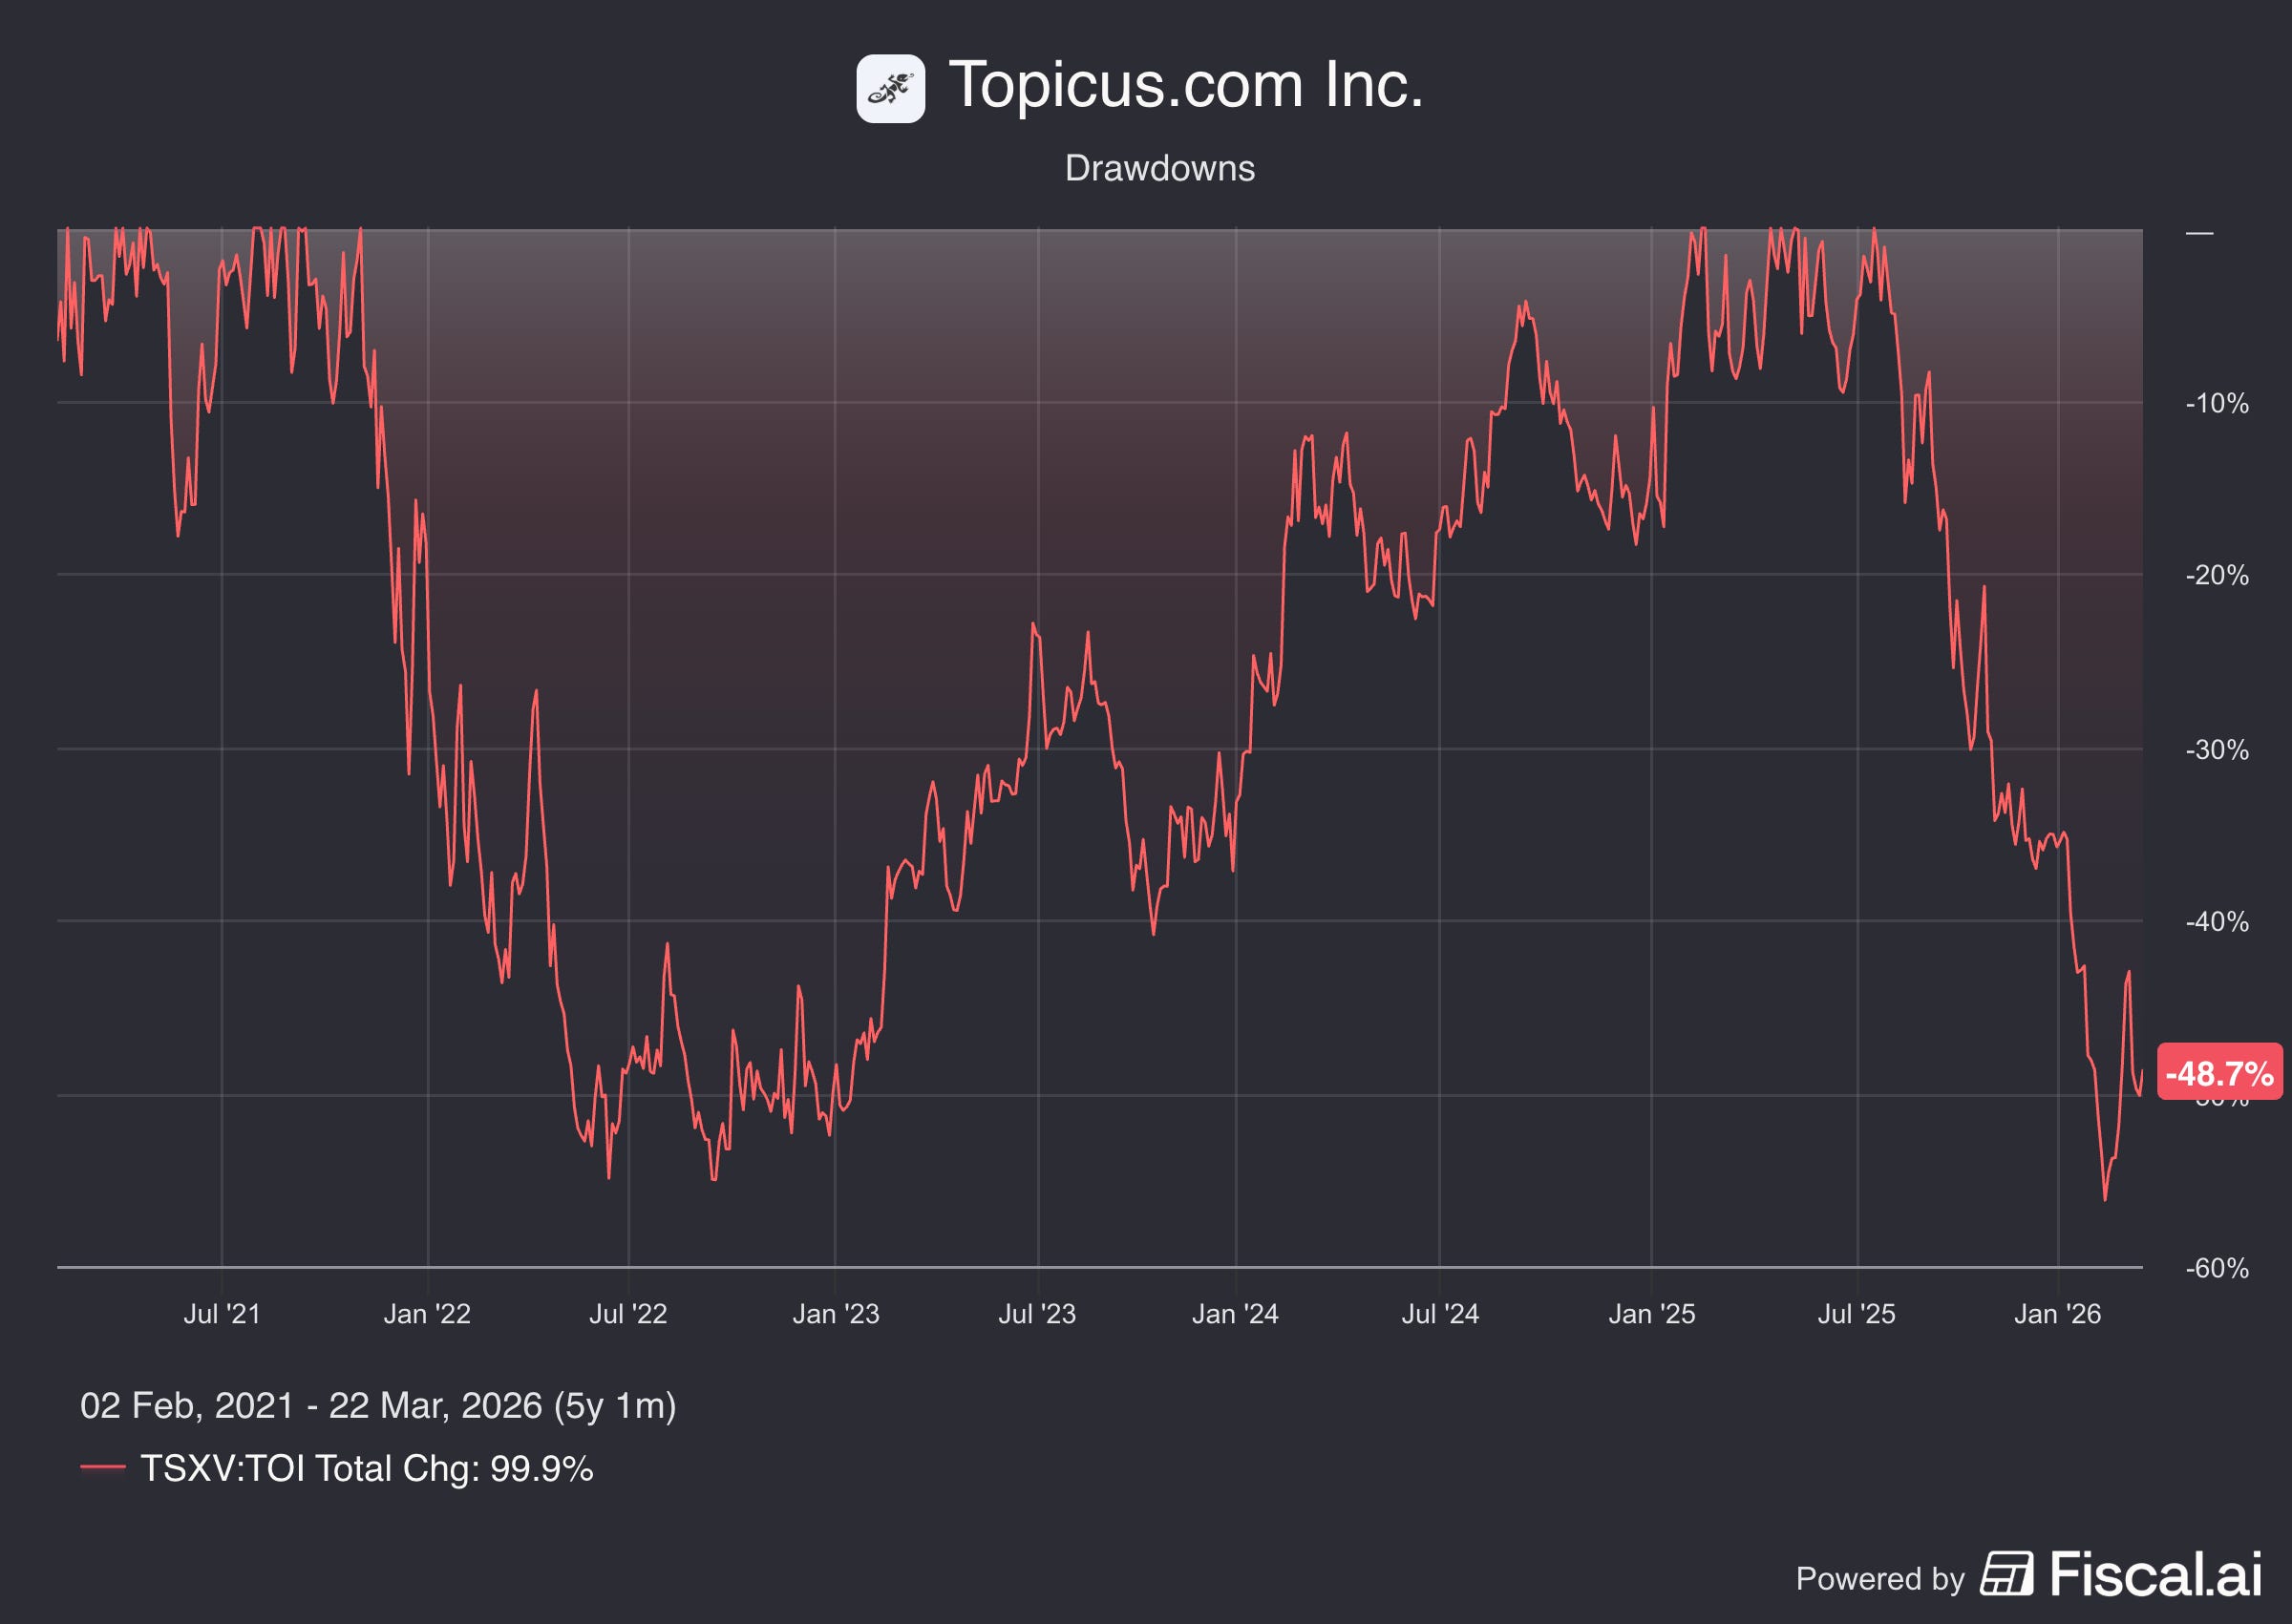Click the Fiscal.ai brand name link
This screenshot has width=2292, height=1624.
pos(2155,1574)
